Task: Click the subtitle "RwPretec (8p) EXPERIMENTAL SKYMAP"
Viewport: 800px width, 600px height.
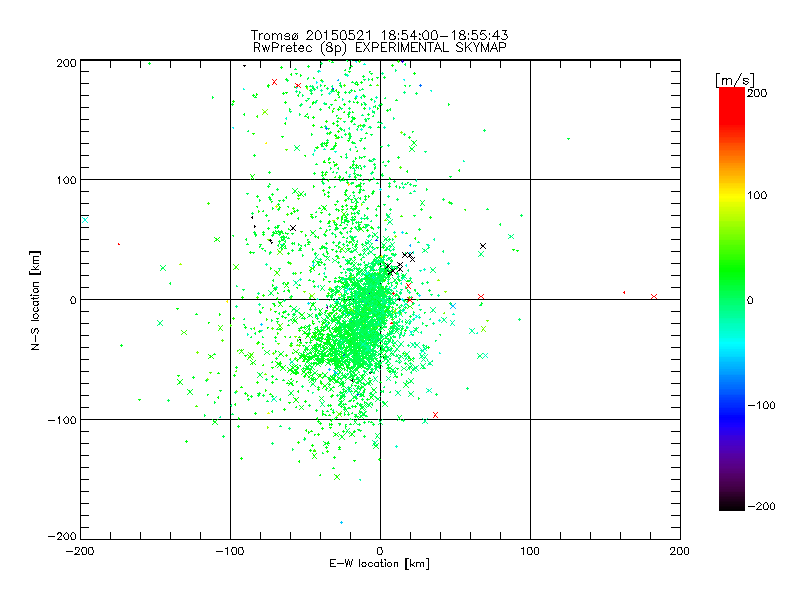Action: 380,48
